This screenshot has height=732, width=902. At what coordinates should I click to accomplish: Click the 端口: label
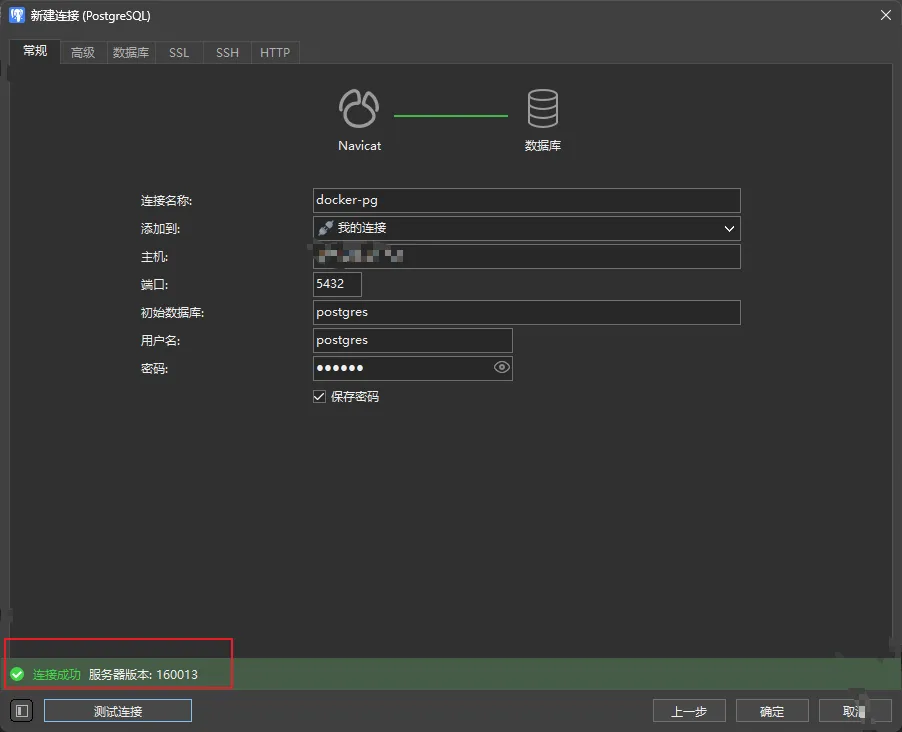[154, 284]
